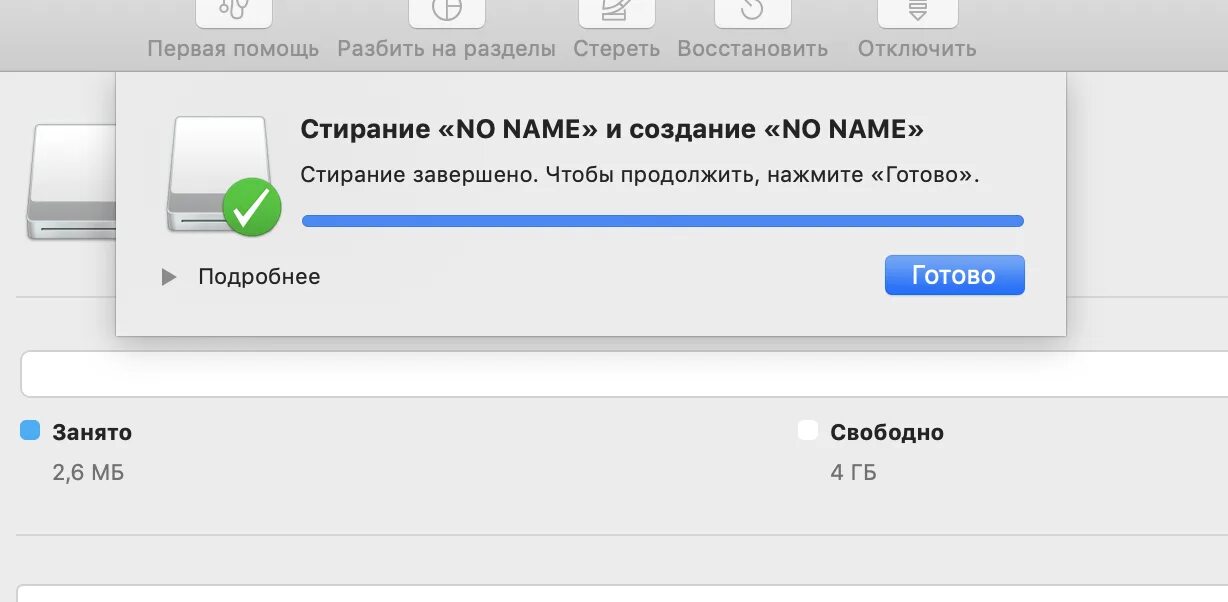Click the Erase toolbar icon
This screenshot has height=602, width=1228.
pyautogui.click(x=617, y=12)
